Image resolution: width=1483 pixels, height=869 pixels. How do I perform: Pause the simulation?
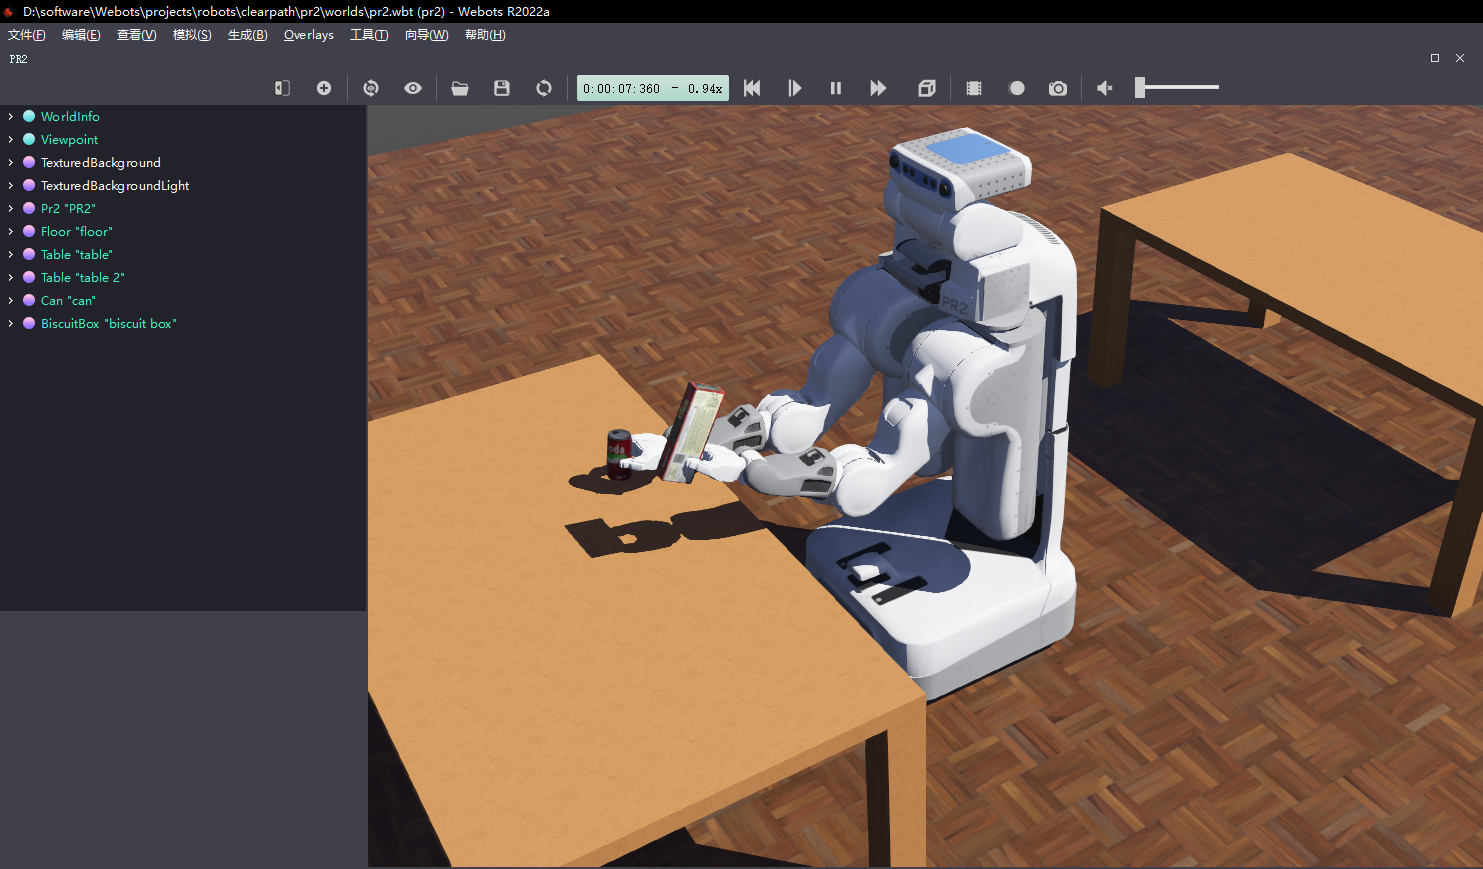click(836, 88)
